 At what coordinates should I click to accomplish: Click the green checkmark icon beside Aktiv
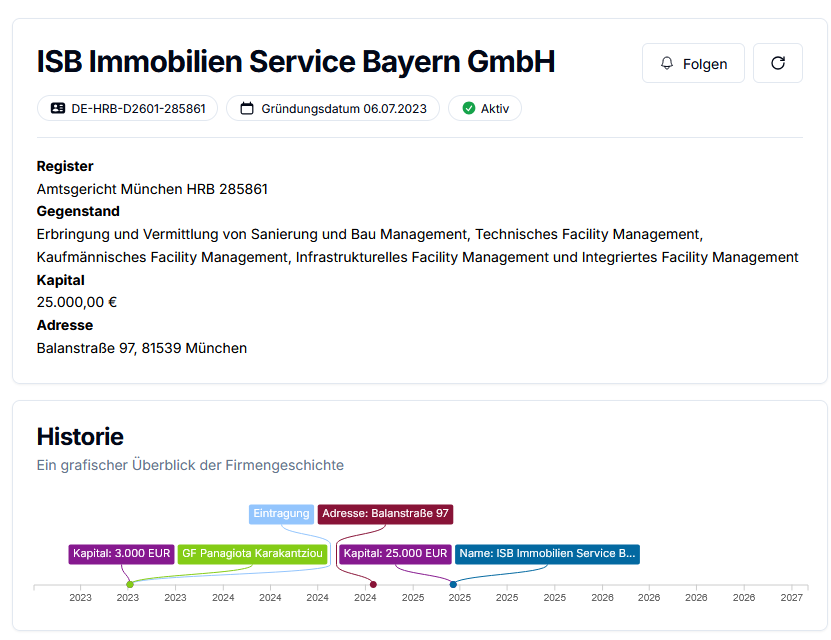coord(468,108)
